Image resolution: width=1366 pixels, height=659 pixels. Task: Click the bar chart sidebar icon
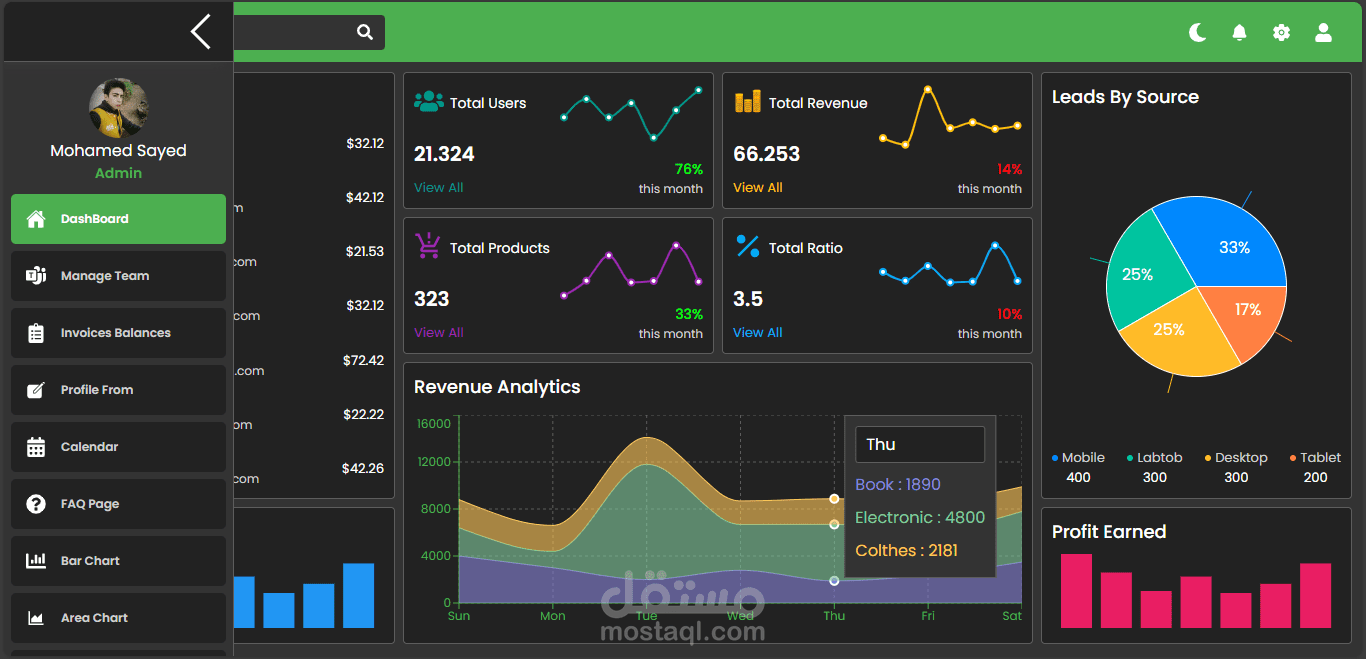point(36,561)
